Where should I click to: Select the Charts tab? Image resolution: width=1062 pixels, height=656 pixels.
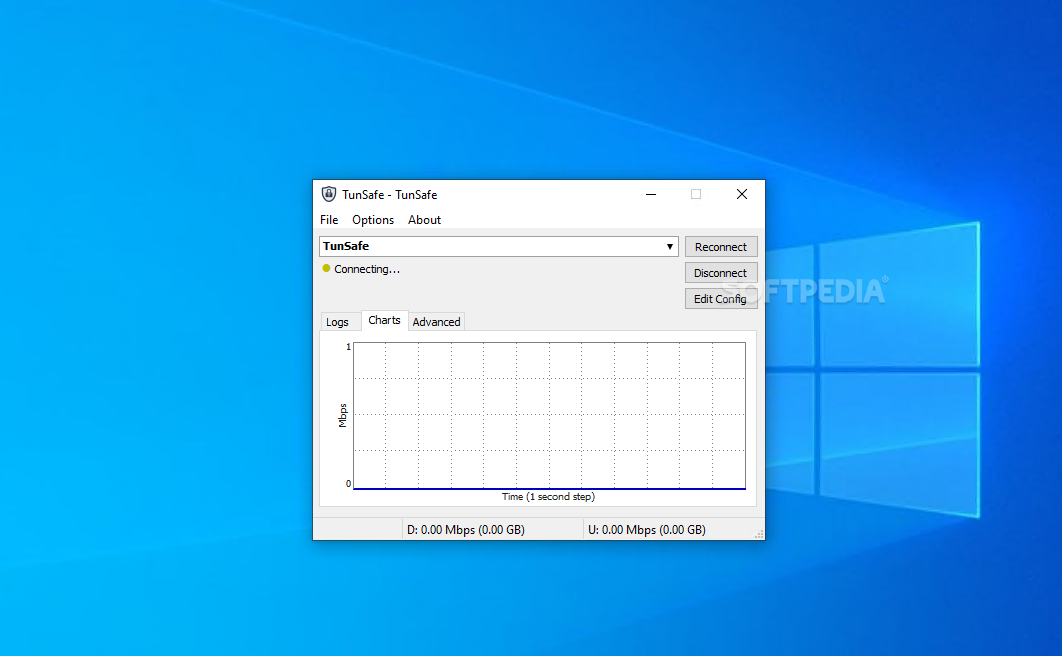[384, 320]
